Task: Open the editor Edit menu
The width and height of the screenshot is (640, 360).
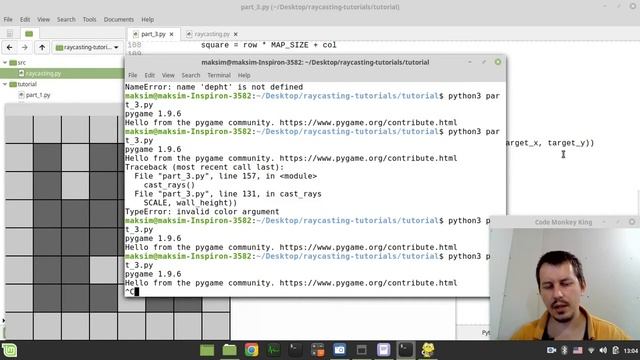Action: click(25, 20)
